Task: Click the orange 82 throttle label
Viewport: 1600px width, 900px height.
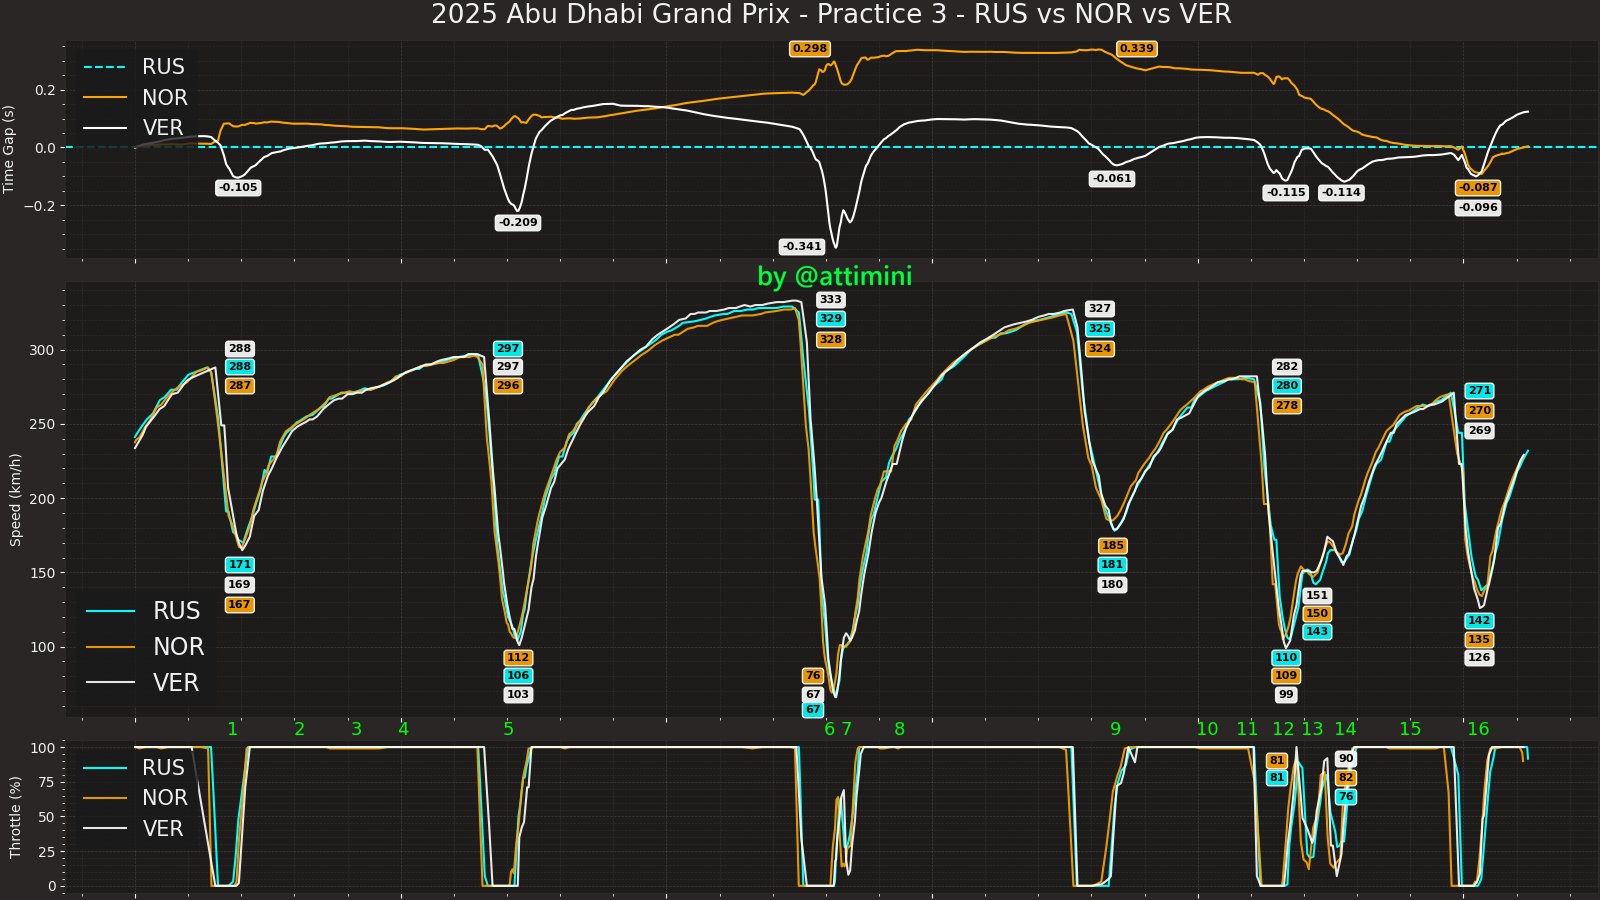Action: (x=1346, y=778)
